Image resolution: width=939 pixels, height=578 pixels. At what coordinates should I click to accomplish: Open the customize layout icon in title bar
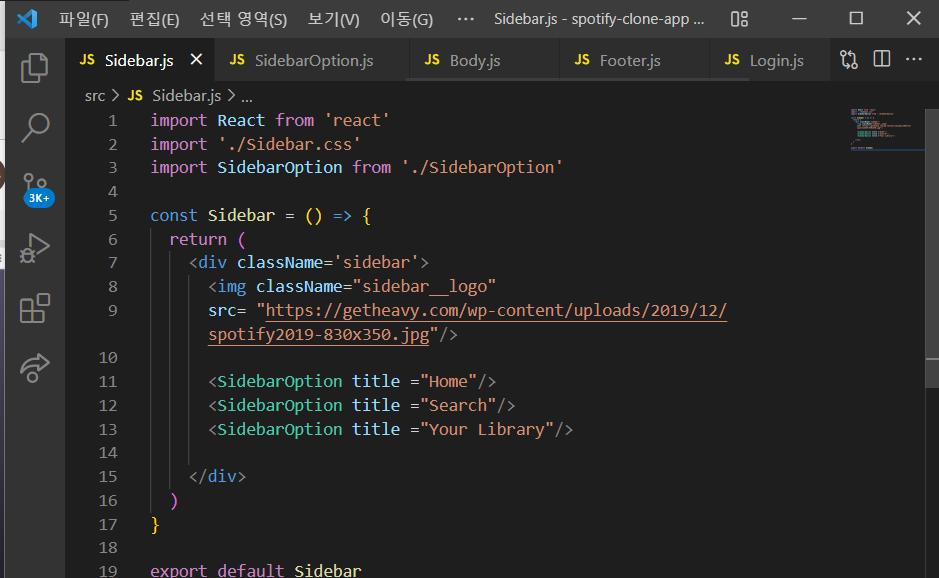click(x=739, y=19)
